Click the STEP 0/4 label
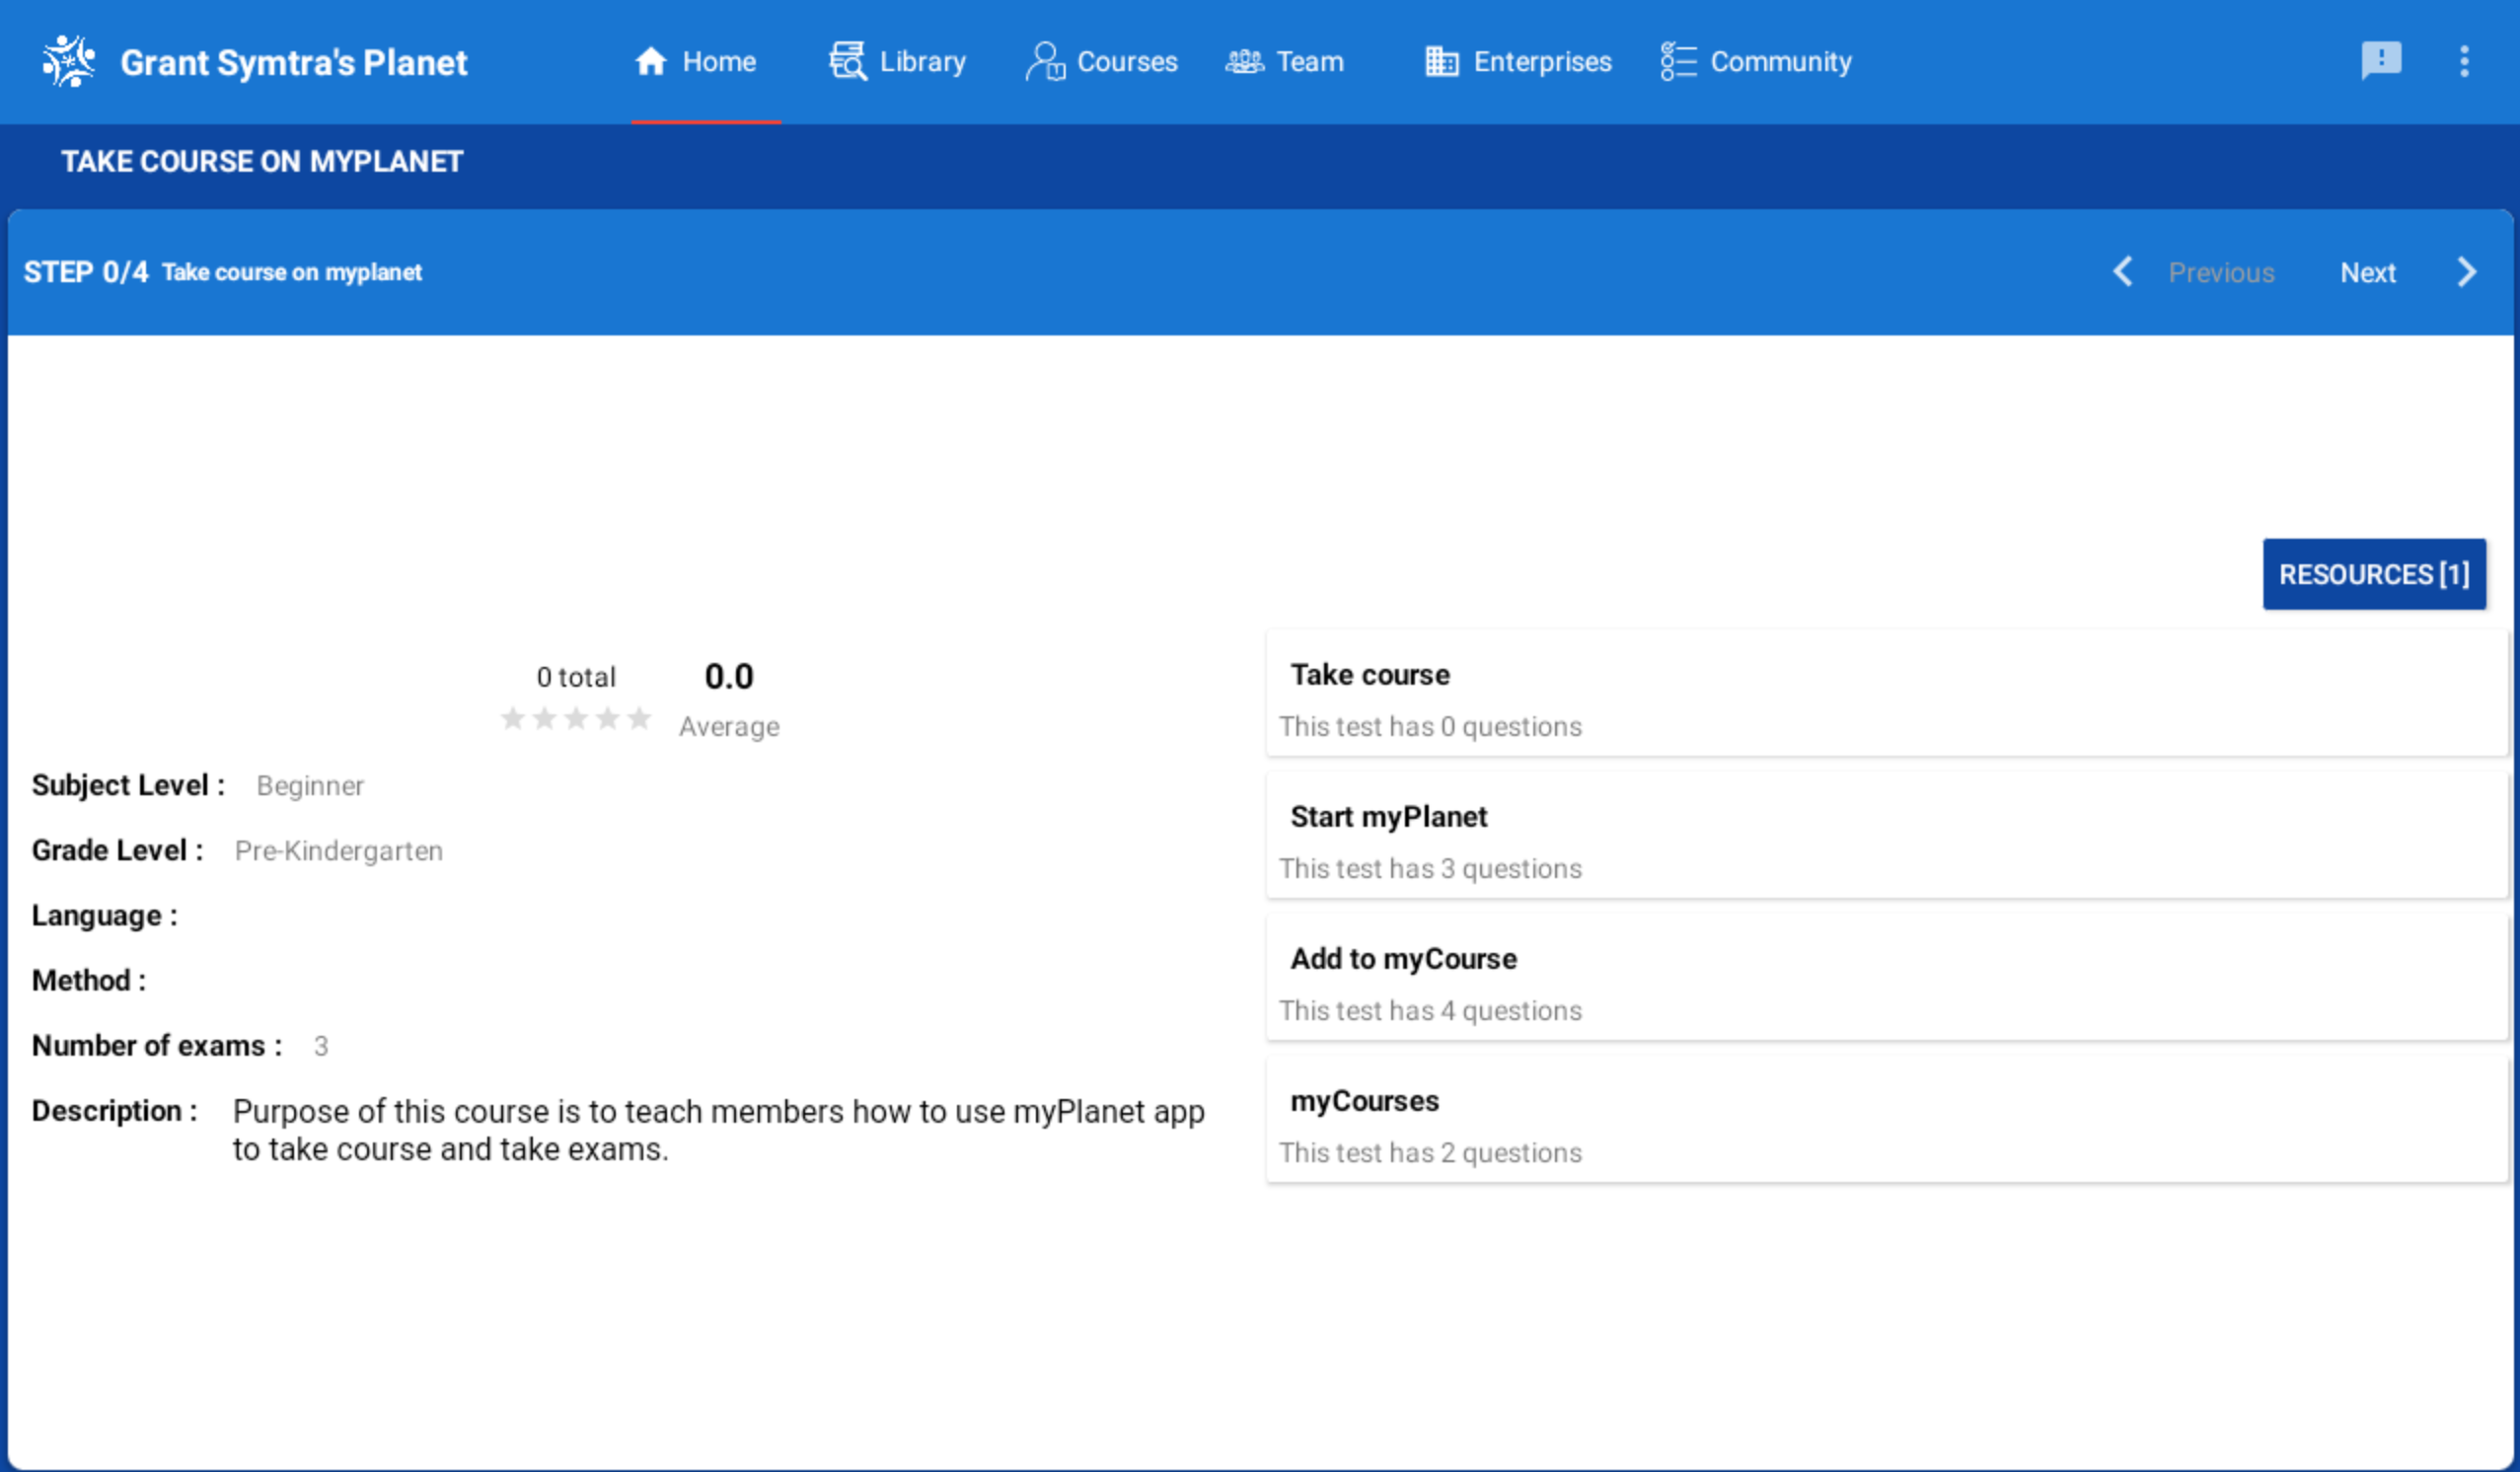 [x=86, y=272]
